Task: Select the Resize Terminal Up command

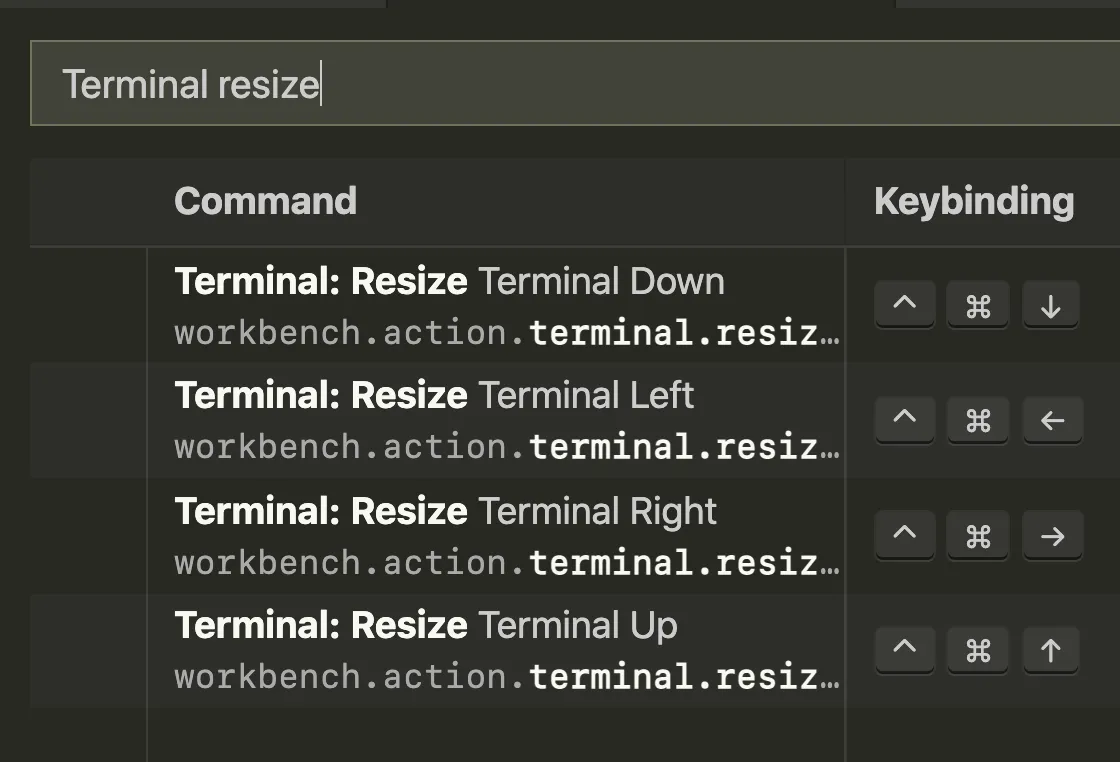Action: pyautogui.click(x=426, y=626)
